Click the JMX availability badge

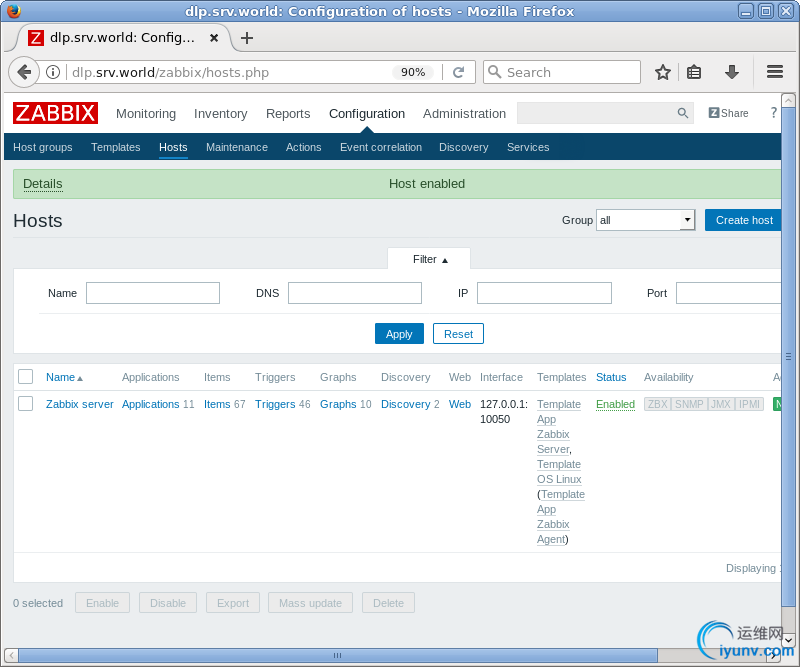pyautogui.click(x=720, y=404)
